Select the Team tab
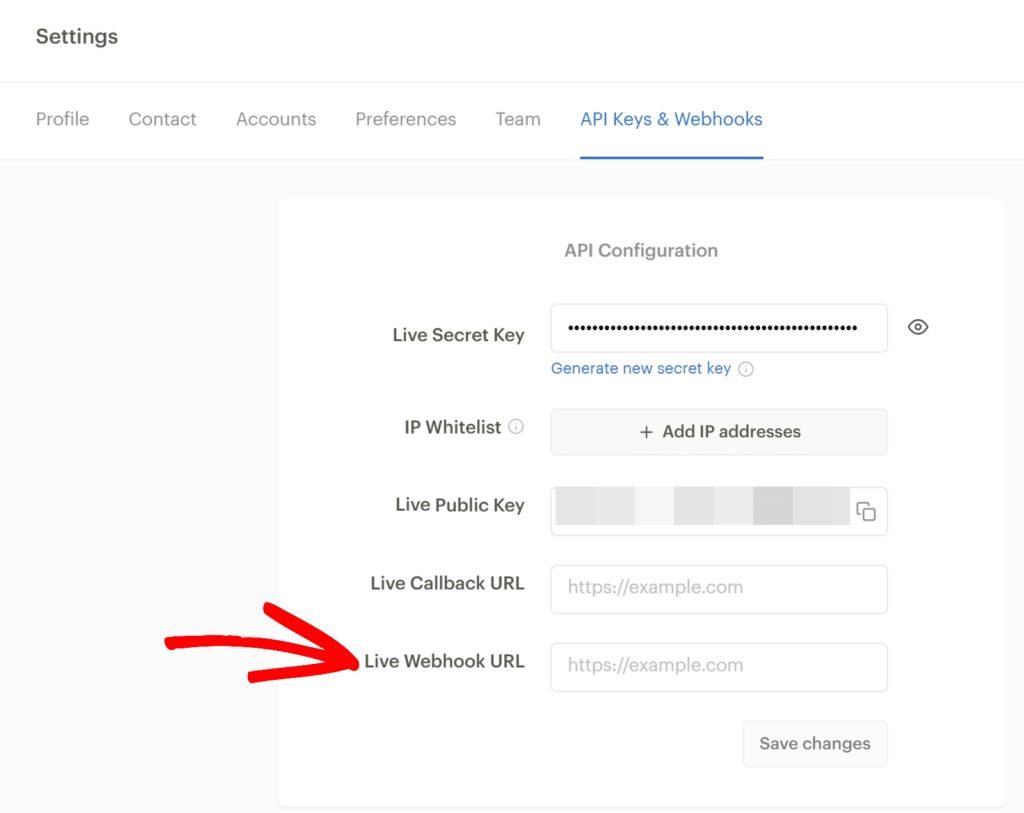1024x813 pixels. [518, 119]
